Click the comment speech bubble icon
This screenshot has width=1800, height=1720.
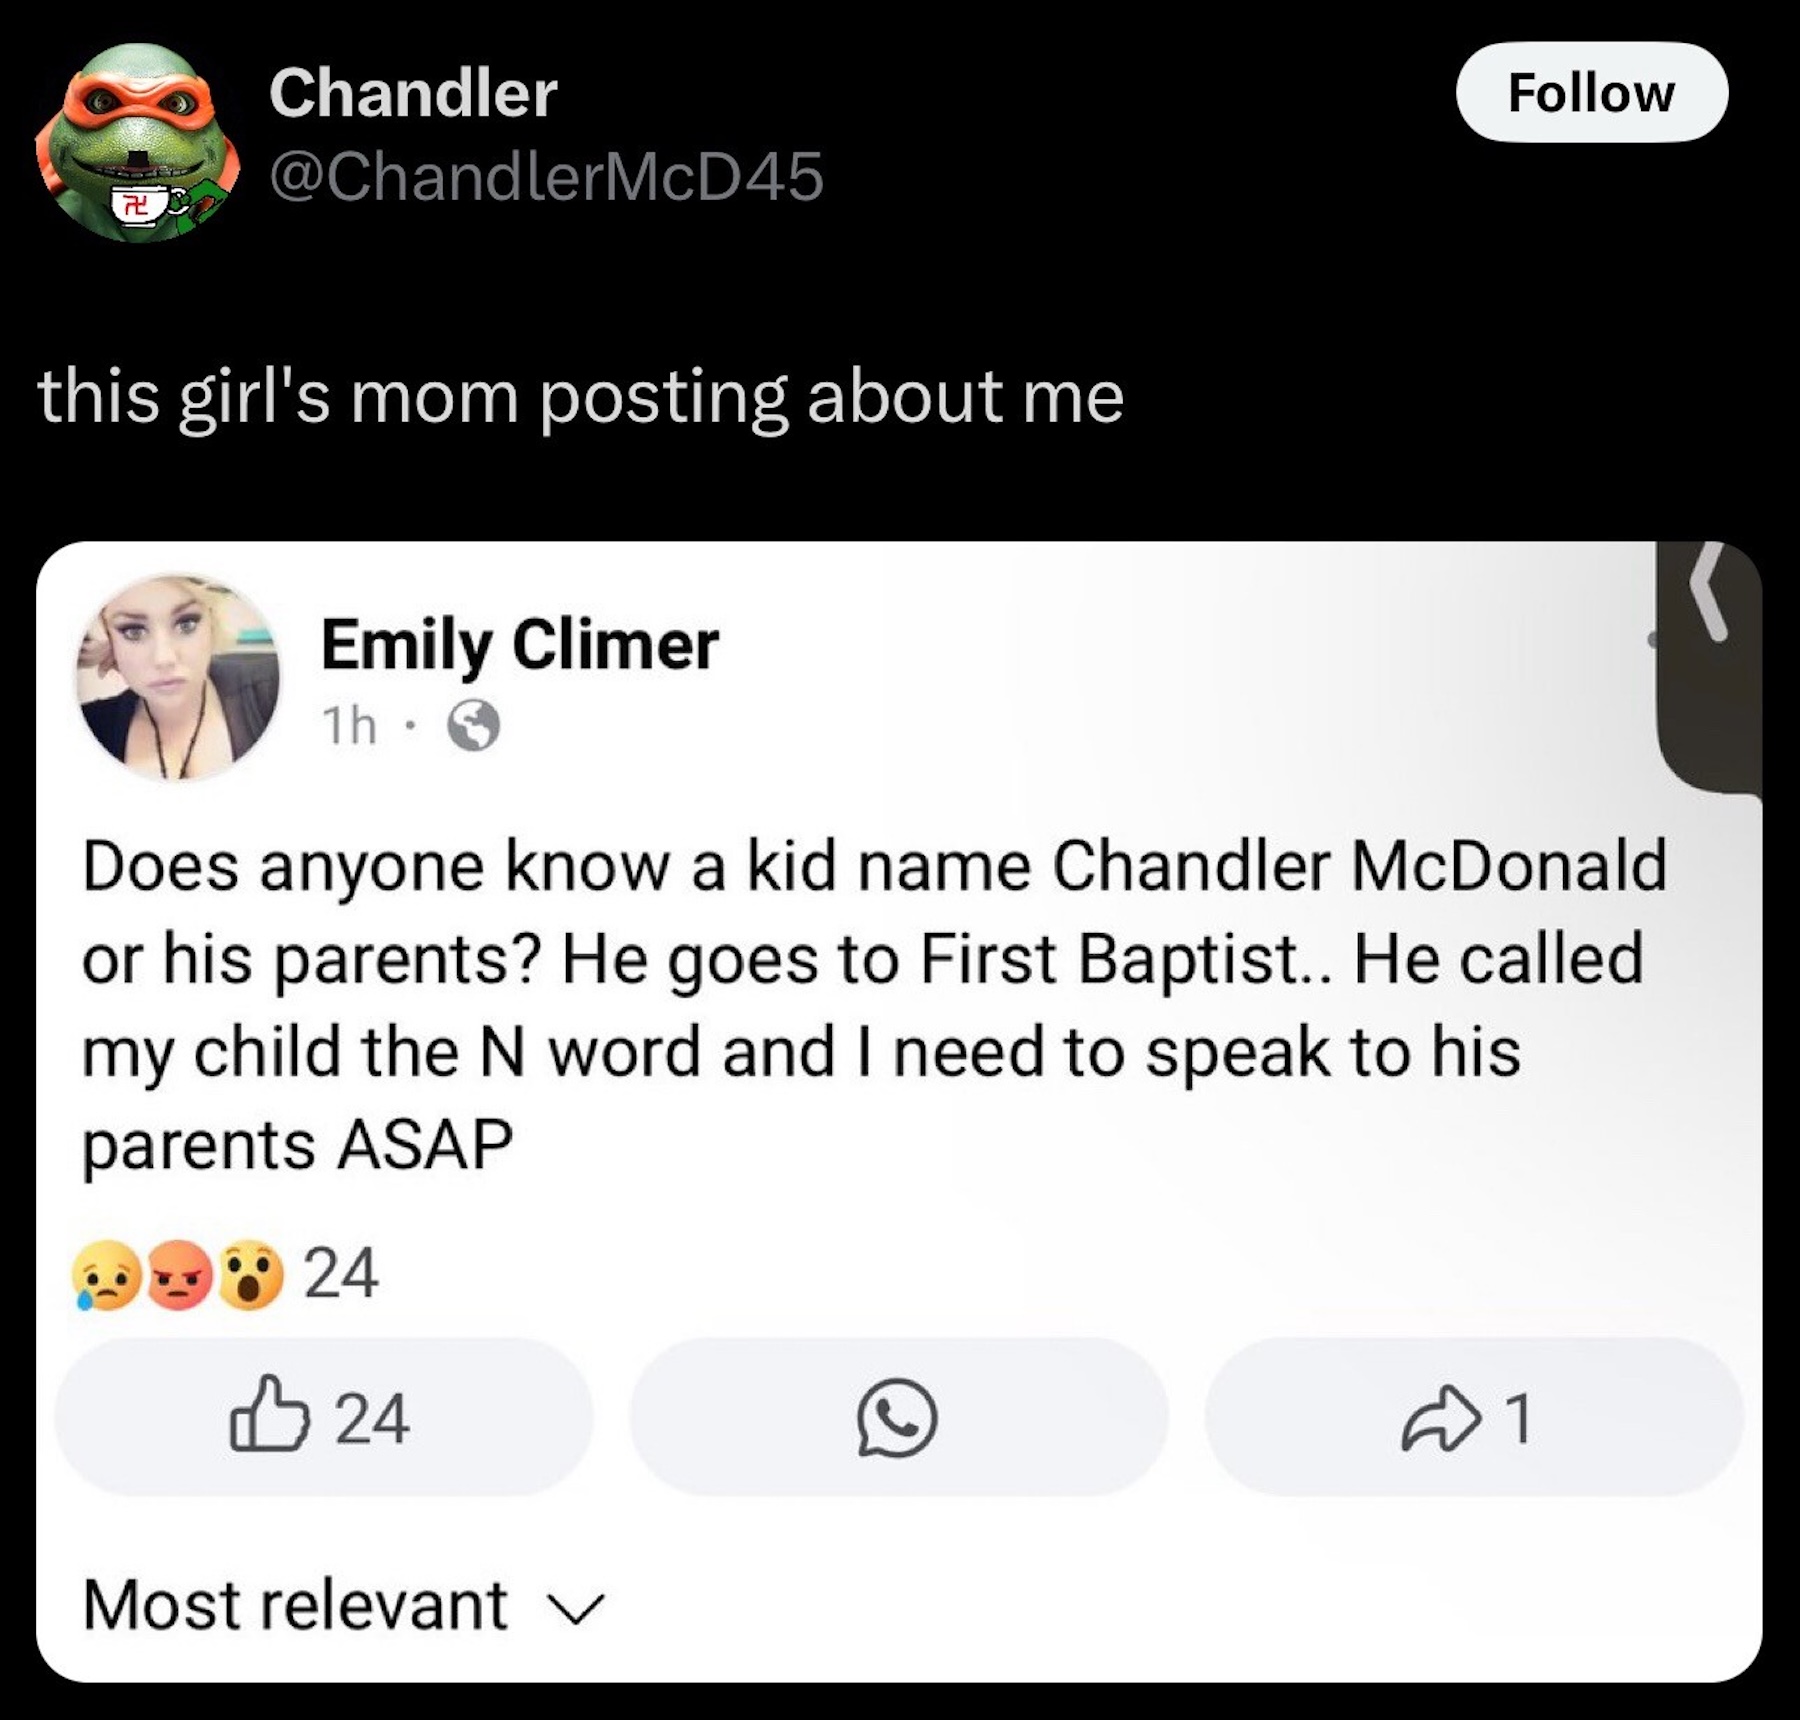(897, 1417)
